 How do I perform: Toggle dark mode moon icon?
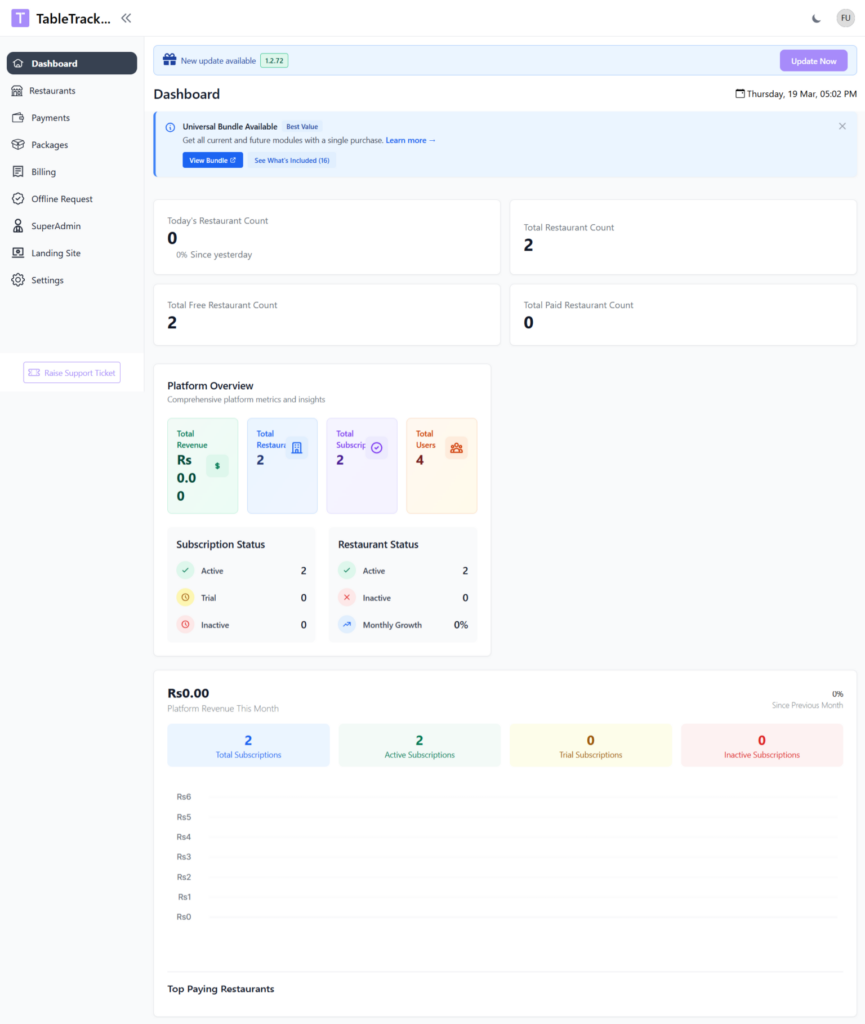816,18
